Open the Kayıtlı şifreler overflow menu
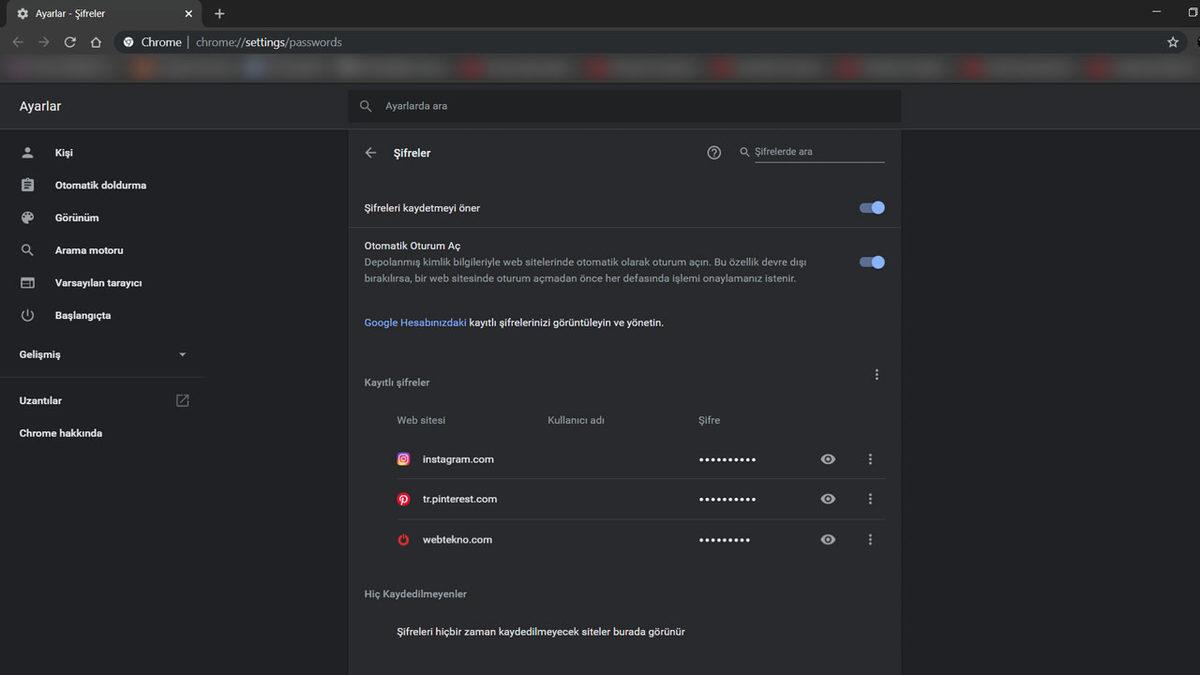This screenshot has height=675, width=1200. 877,374
